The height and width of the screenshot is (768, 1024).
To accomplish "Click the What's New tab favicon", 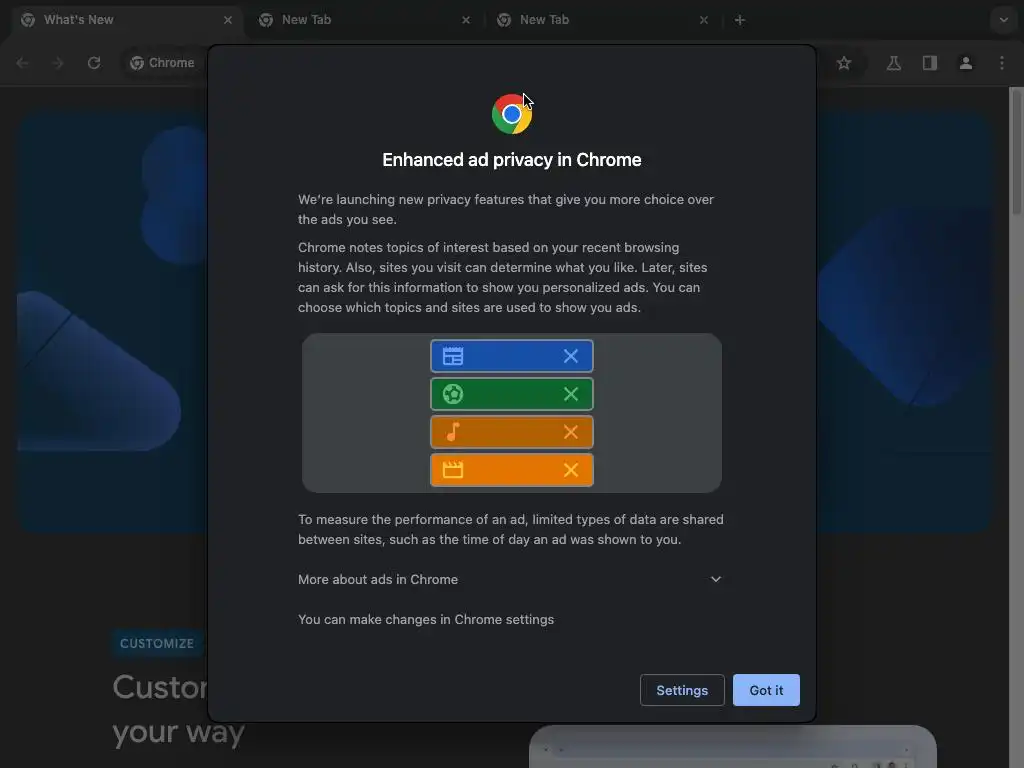I will coord(28,20).
